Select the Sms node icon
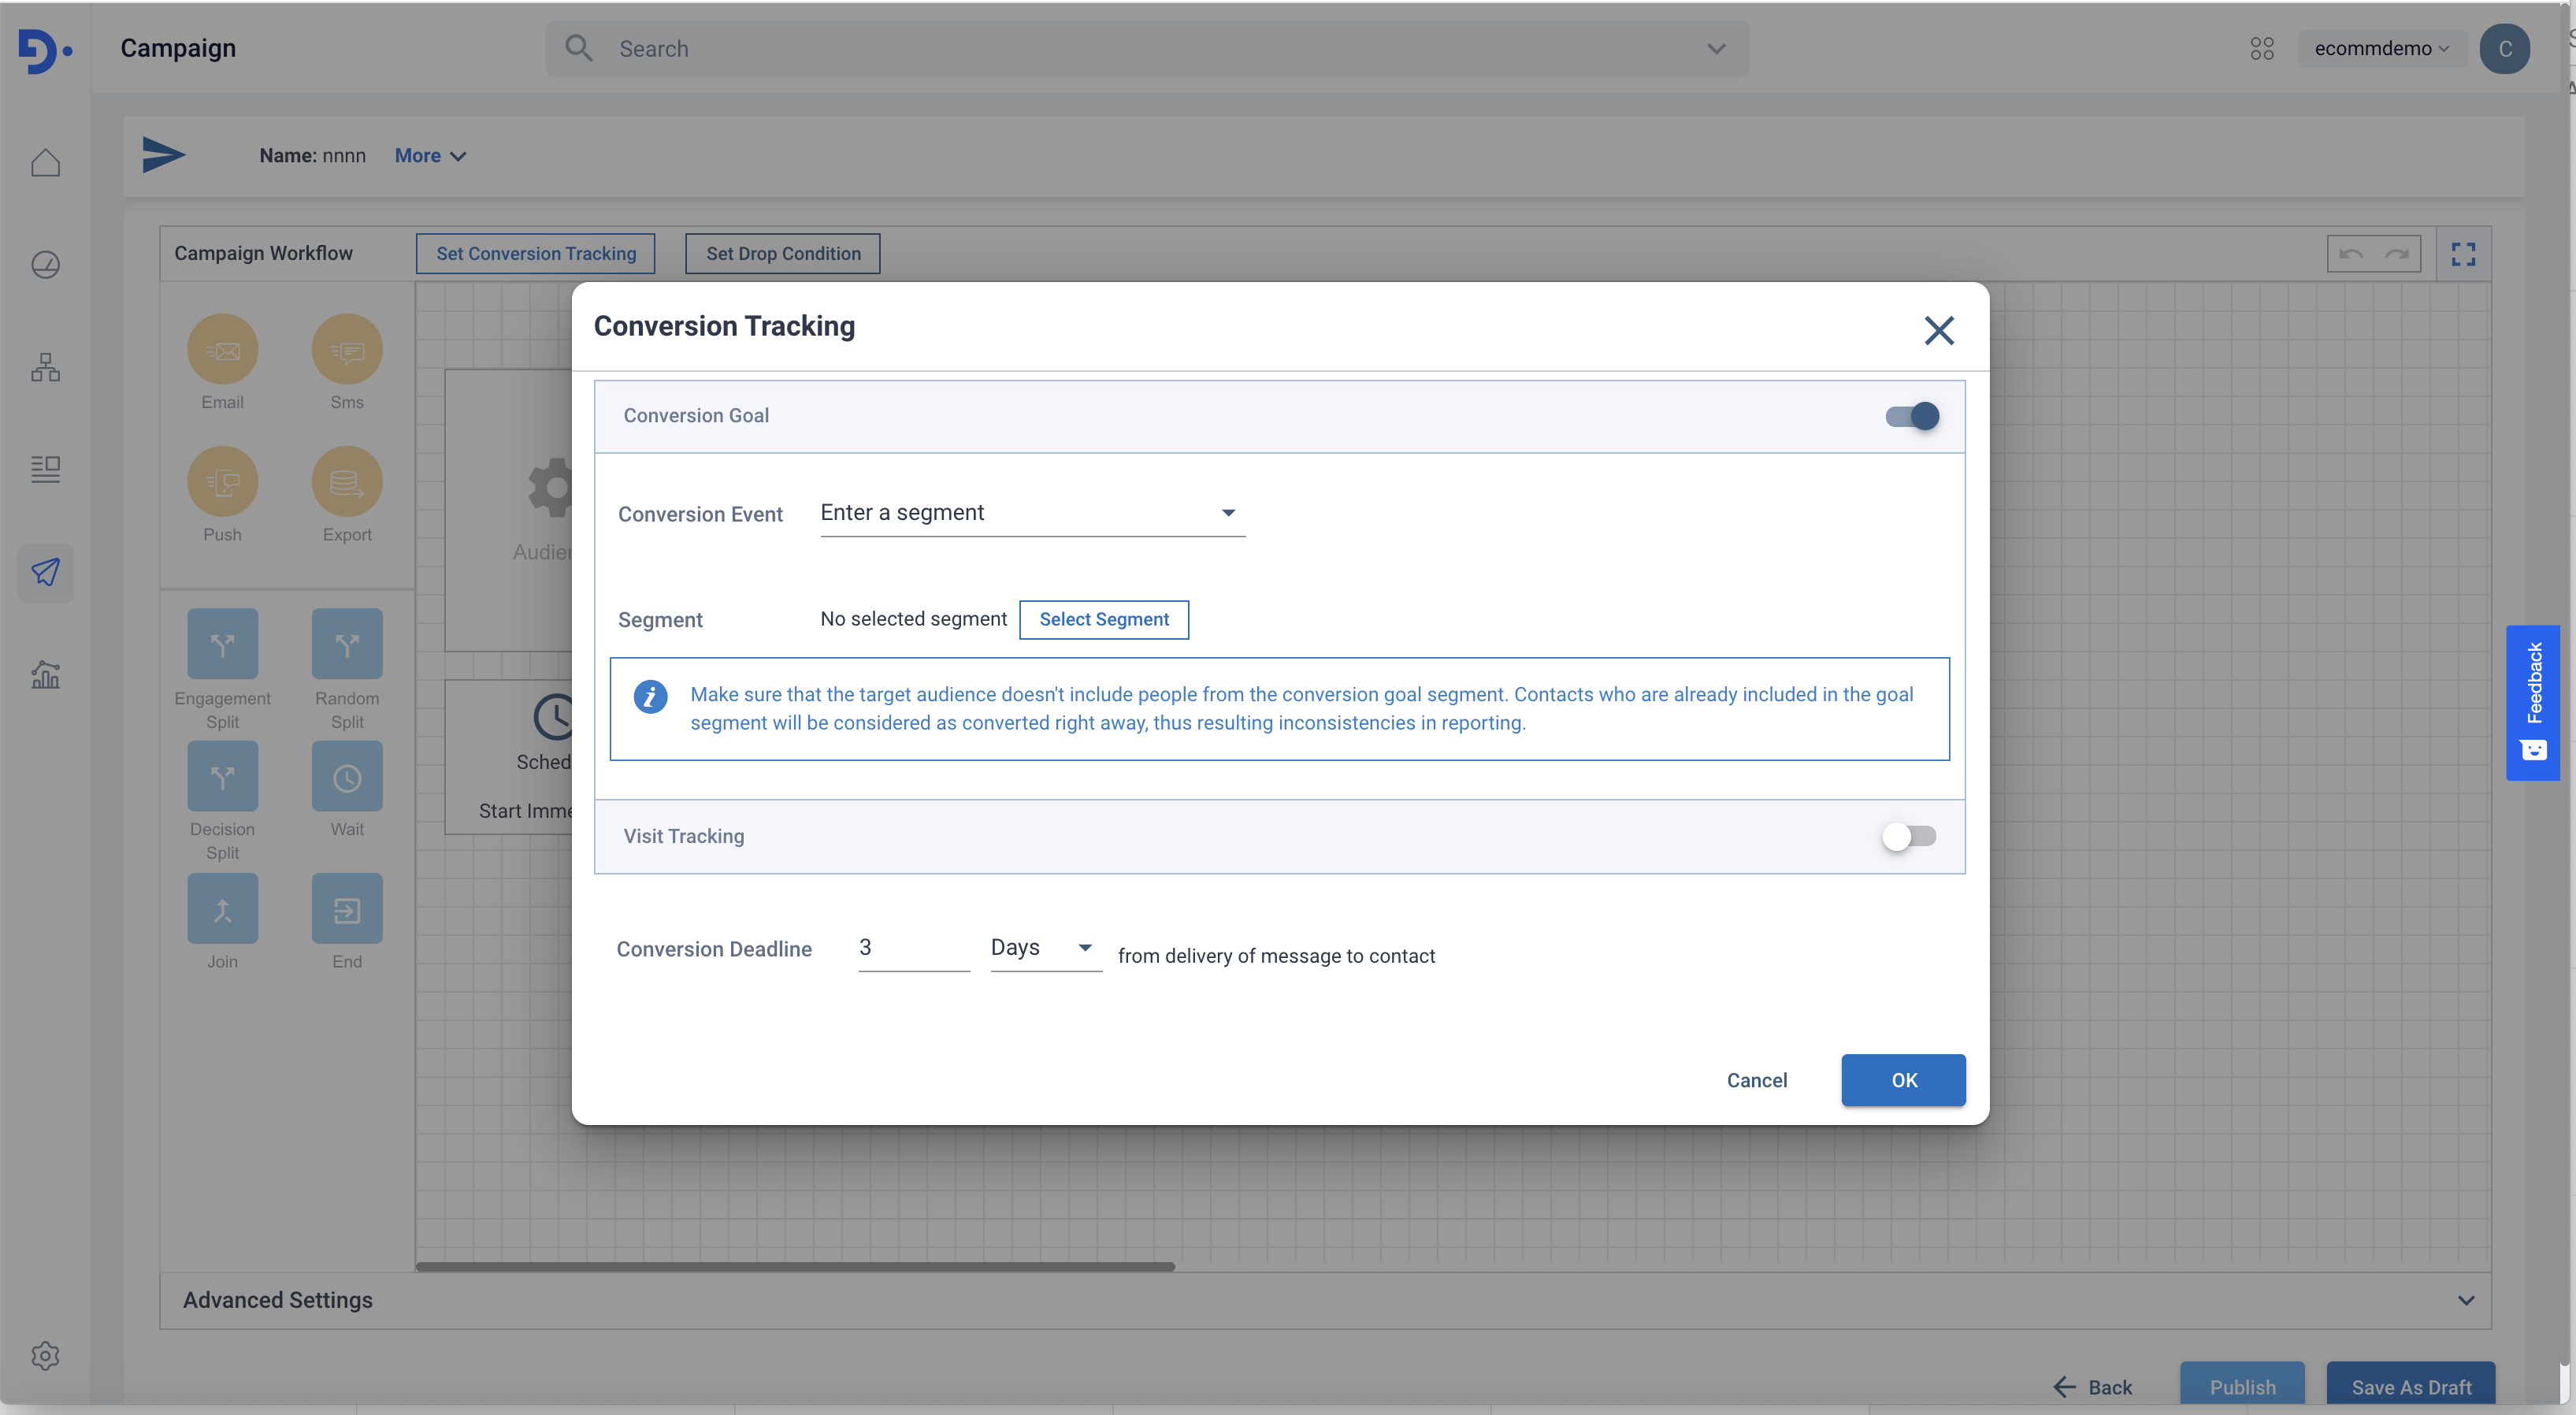Viewport: 2576px width, 1415px height. [347, 350]
